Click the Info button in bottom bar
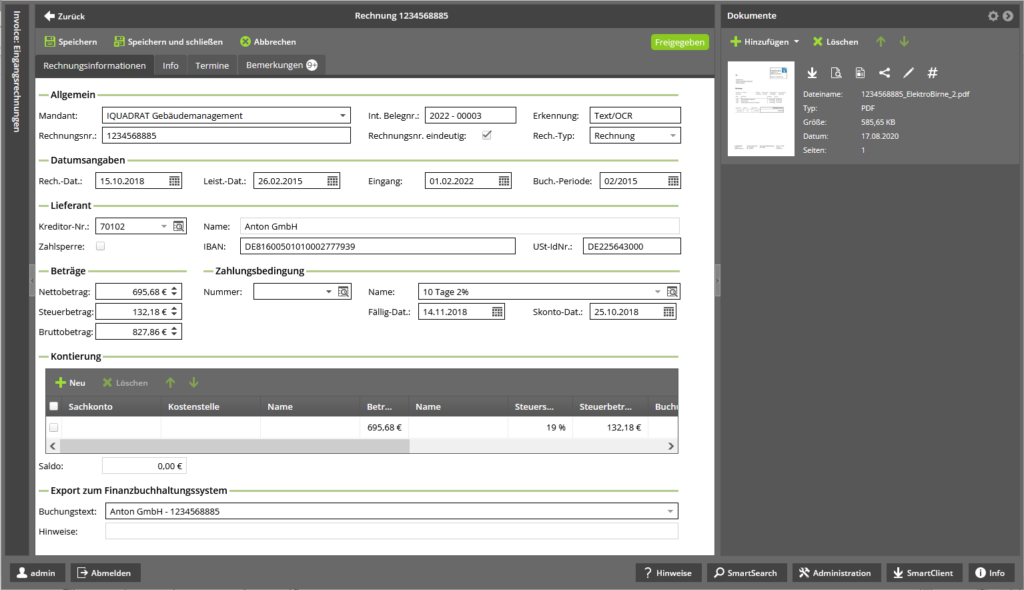Screen dimensions: 1024x590 (991, 573)
